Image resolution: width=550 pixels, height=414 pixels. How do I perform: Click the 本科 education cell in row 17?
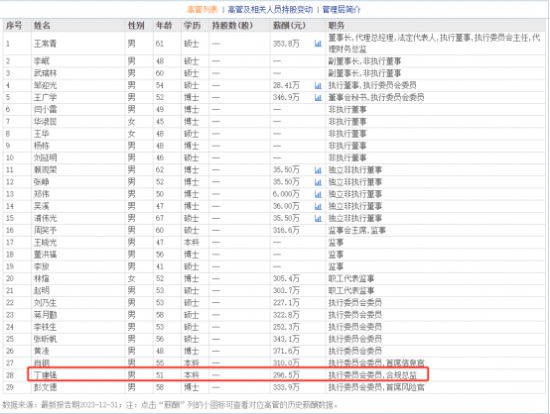(x=192, y=242)
